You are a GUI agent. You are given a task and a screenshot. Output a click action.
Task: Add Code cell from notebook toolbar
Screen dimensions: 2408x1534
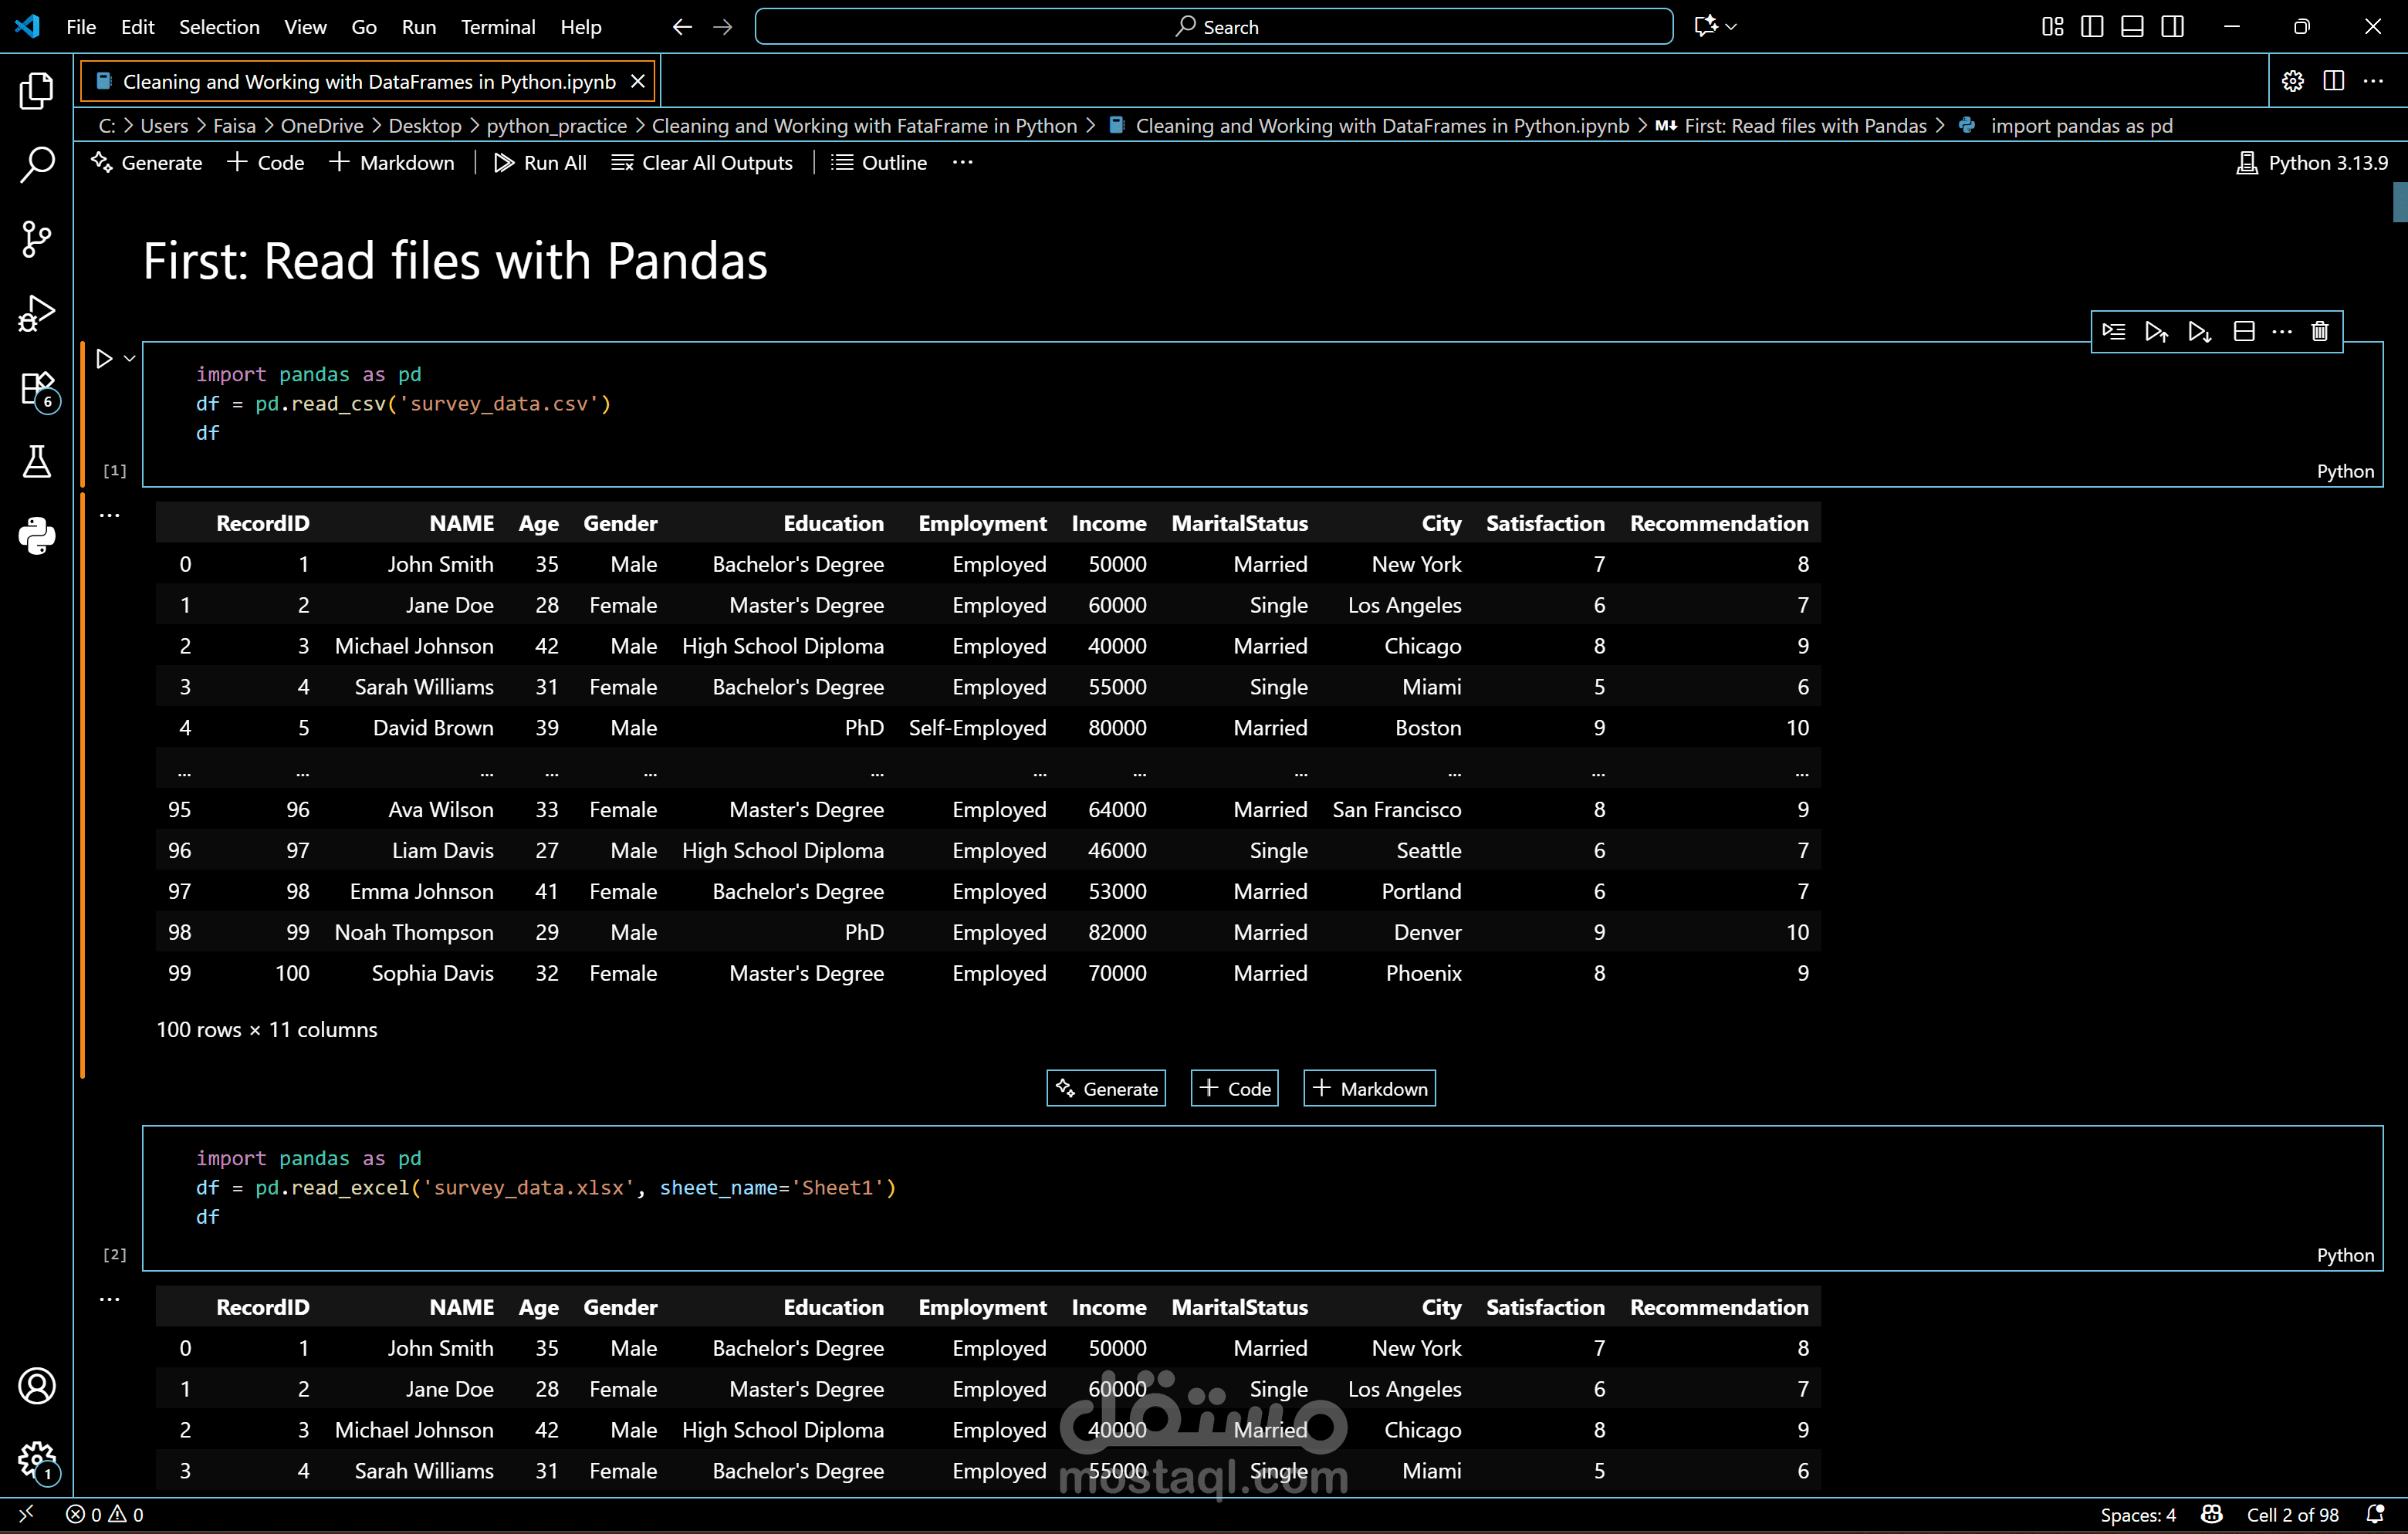click(x=266, y=162)
